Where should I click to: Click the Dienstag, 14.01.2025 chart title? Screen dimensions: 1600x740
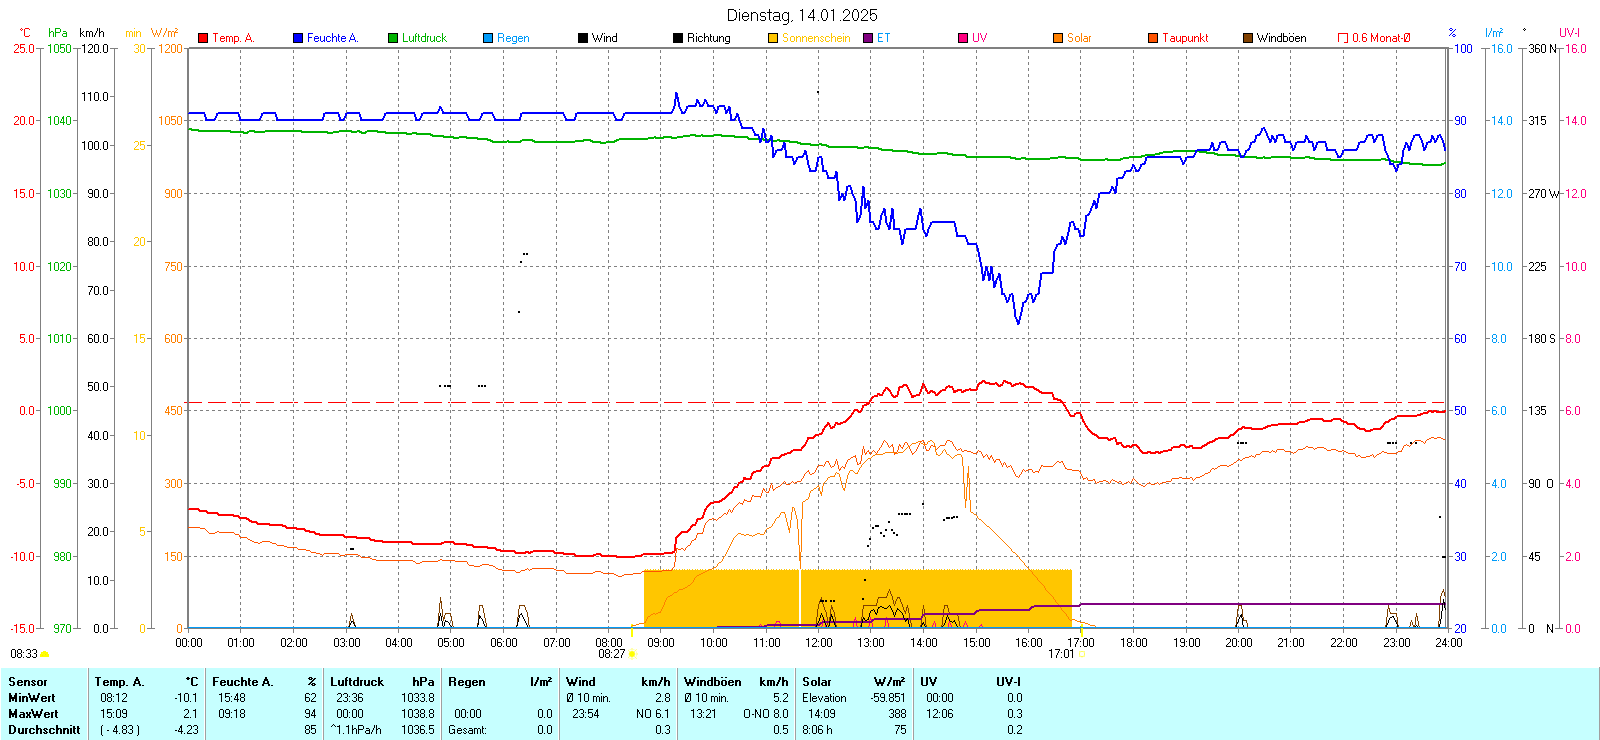(802, 15)
